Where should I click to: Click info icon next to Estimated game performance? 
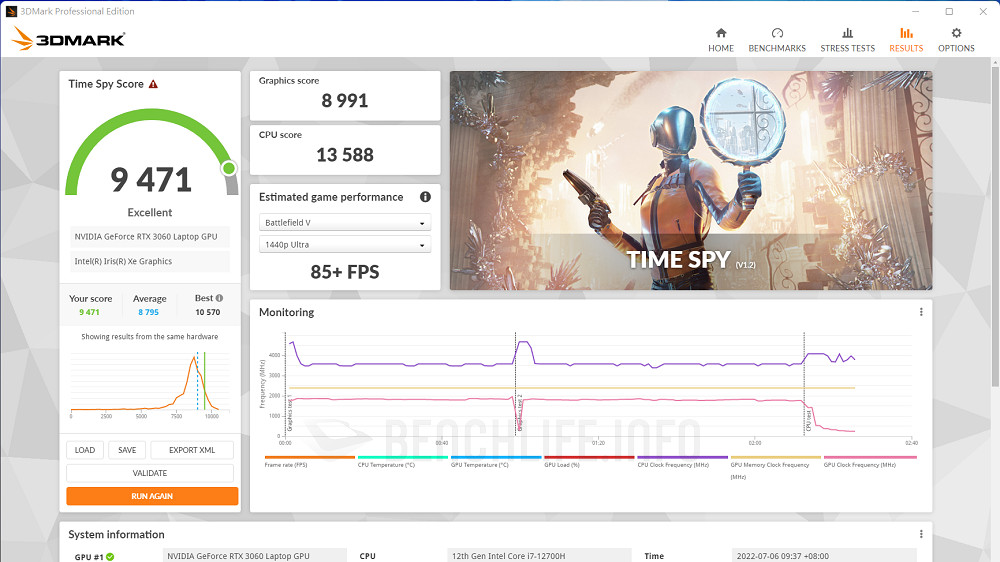[425, 197]
